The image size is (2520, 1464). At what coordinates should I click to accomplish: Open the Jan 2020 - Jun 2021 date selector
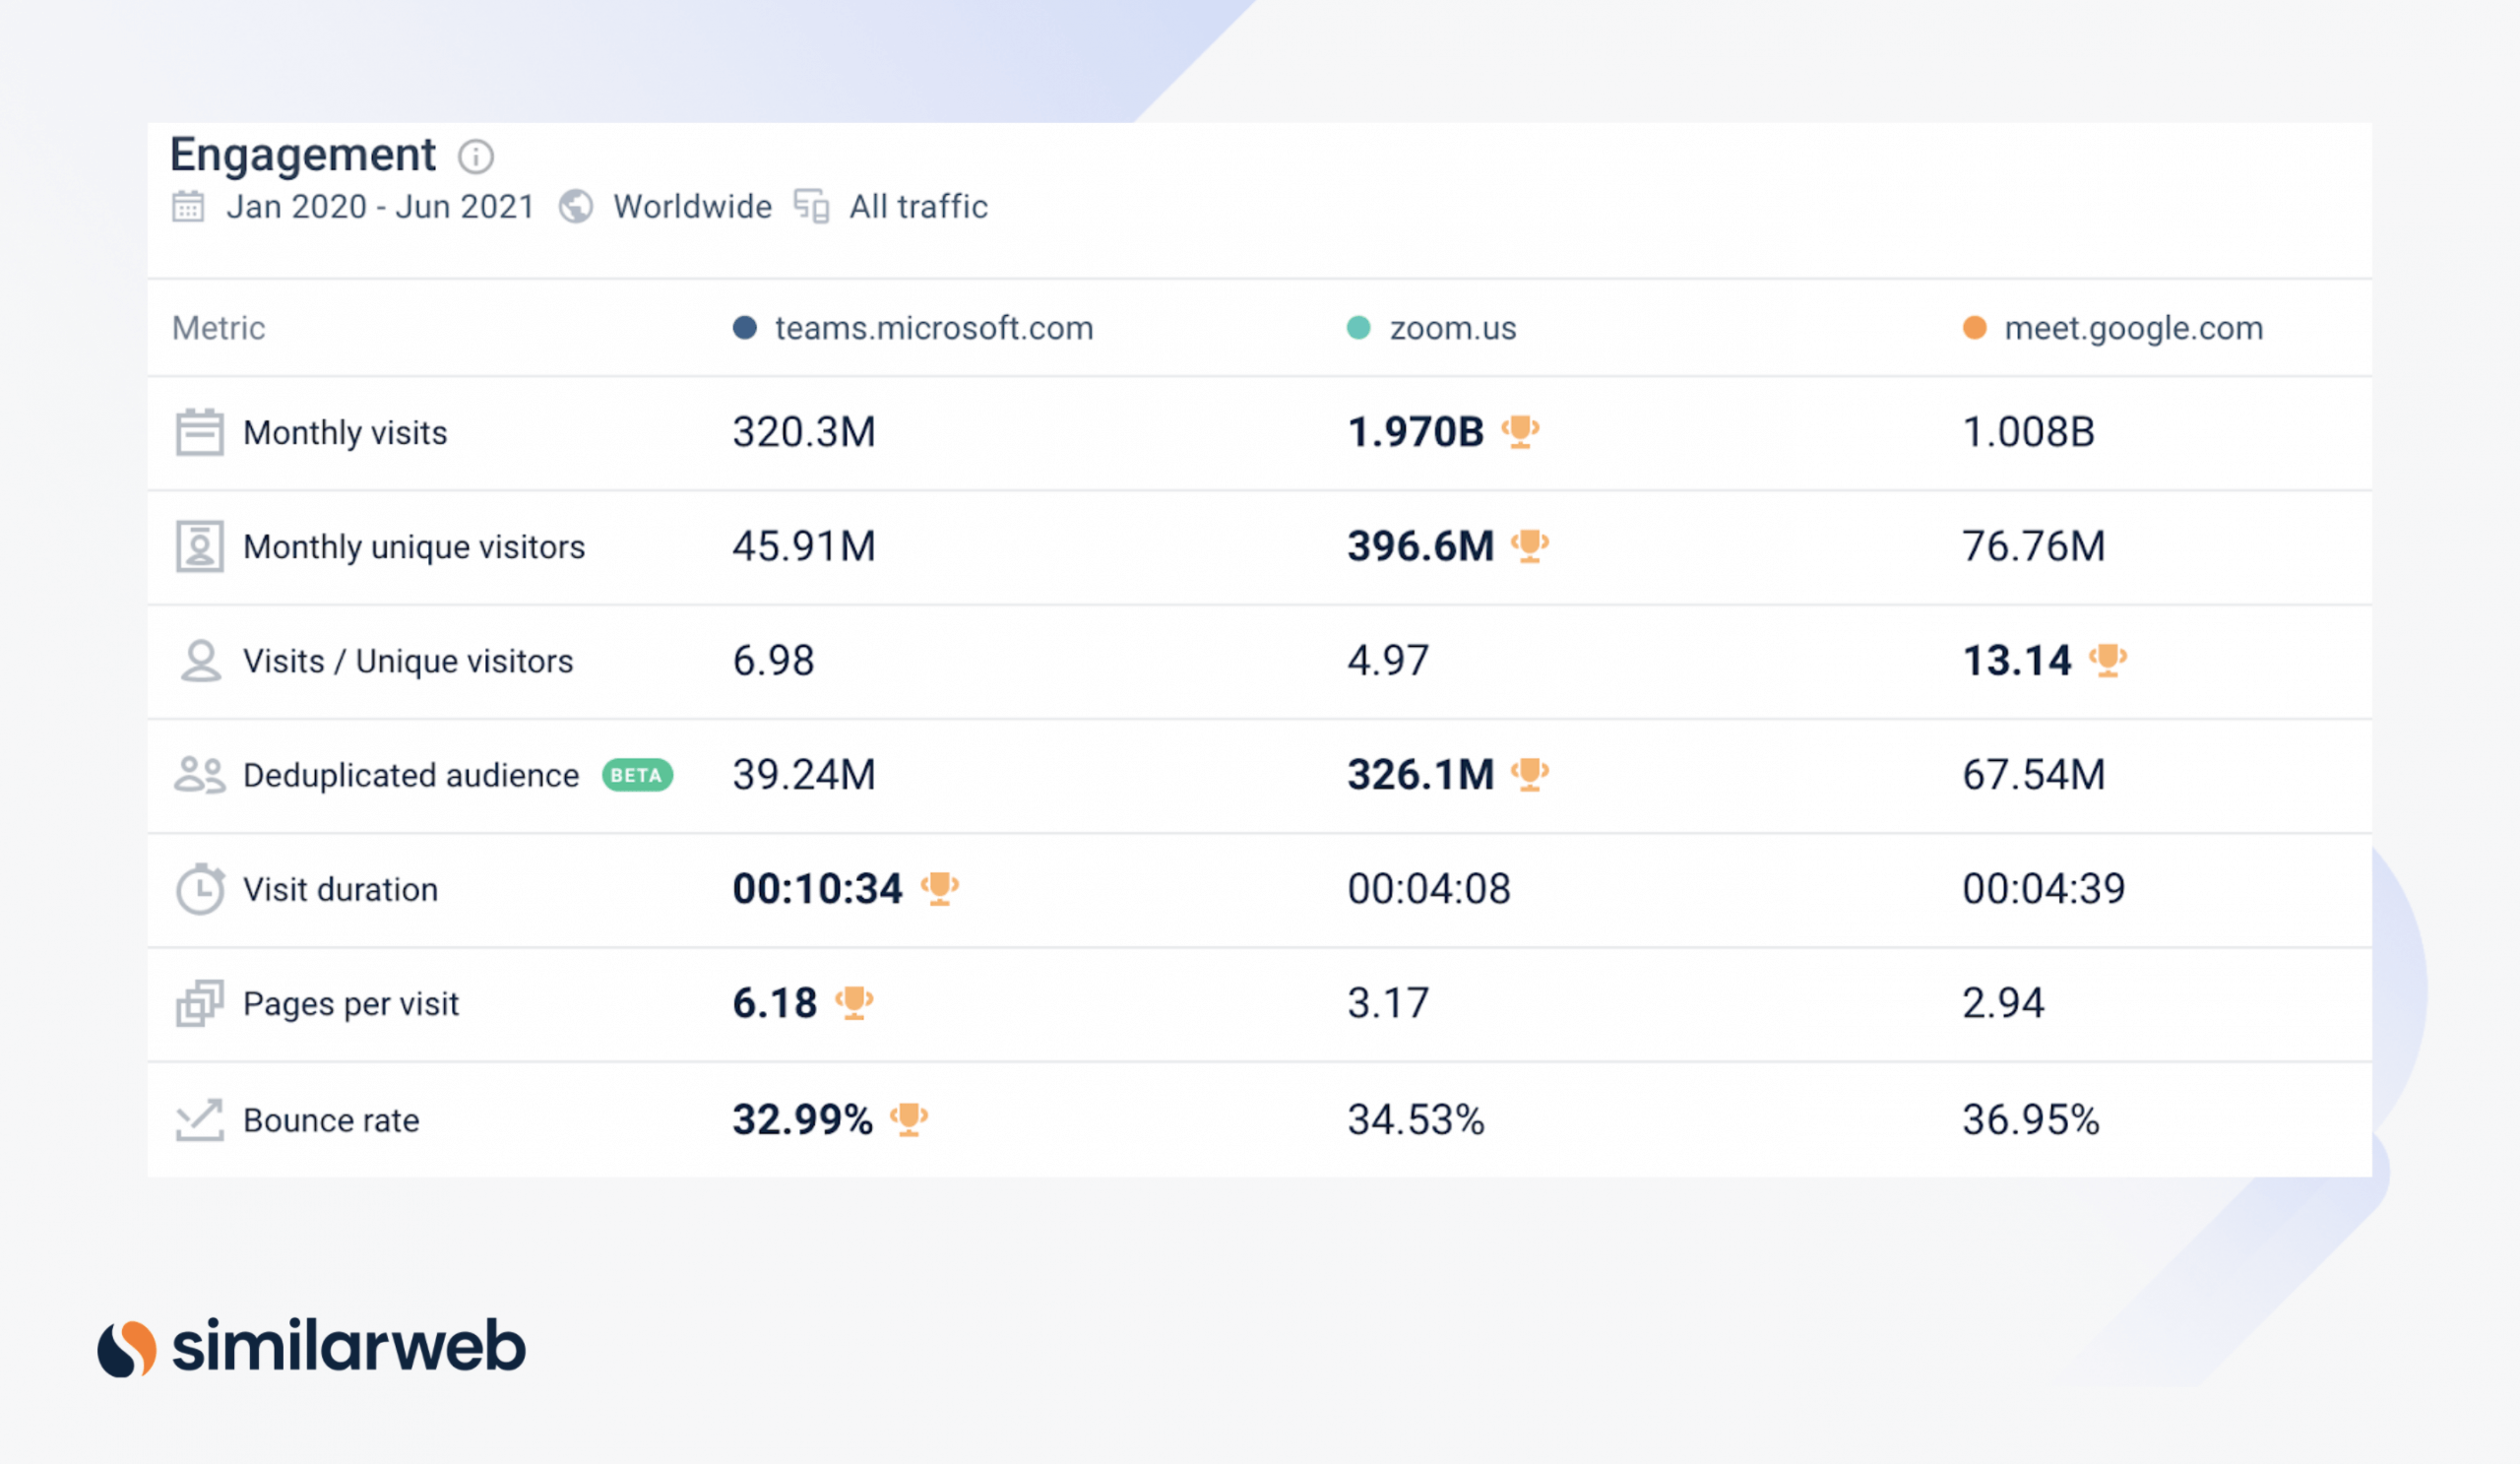pos(380,206)
